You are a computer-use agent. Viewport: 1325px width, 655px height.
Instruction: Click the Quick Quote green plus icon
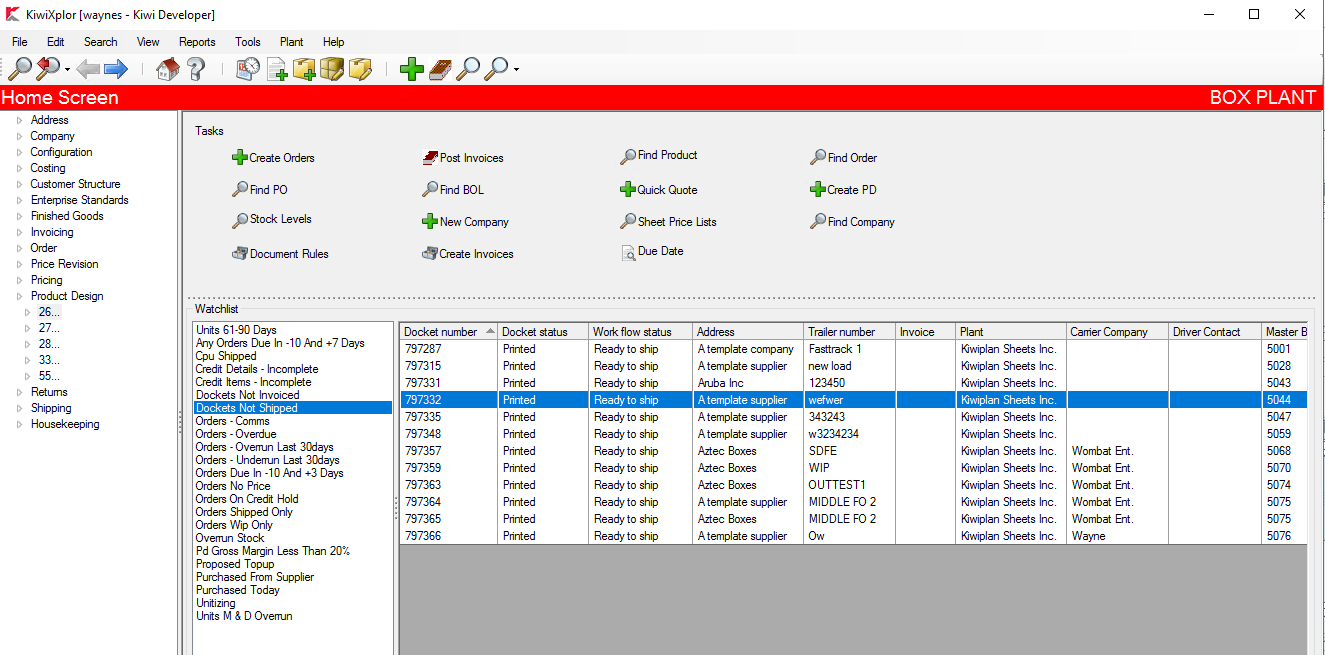pos(628,190)
